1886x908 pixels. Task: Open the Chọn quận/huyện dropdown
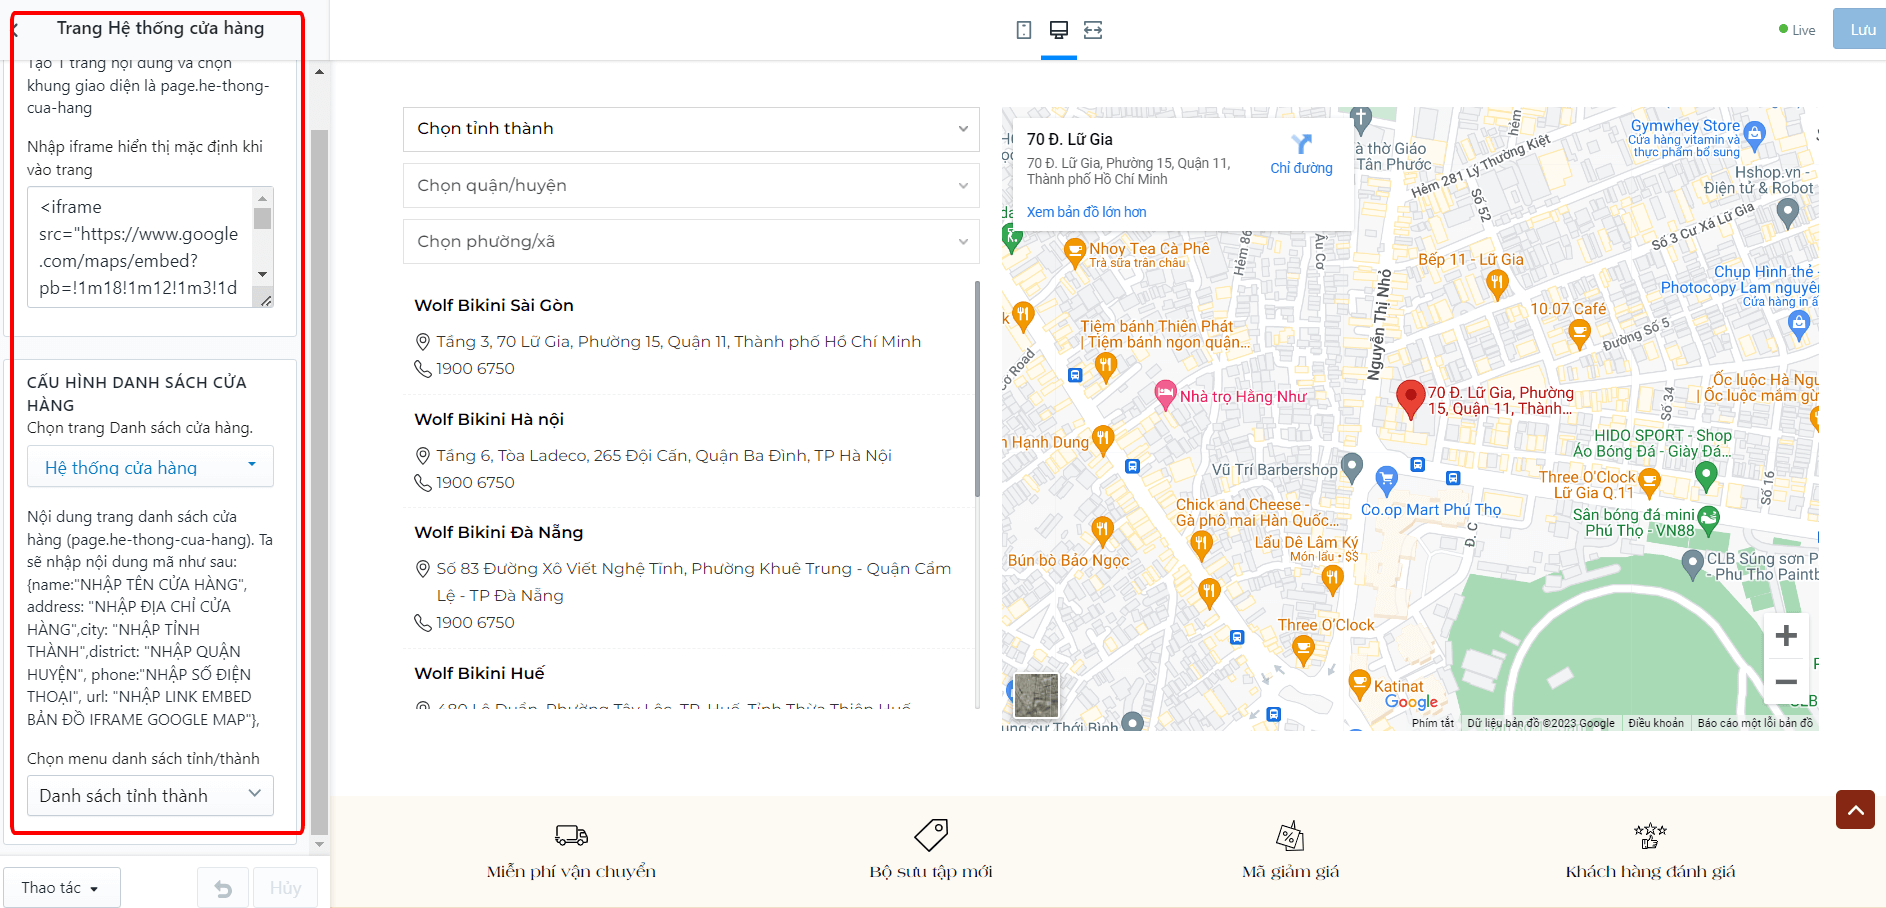coord(691,185)
